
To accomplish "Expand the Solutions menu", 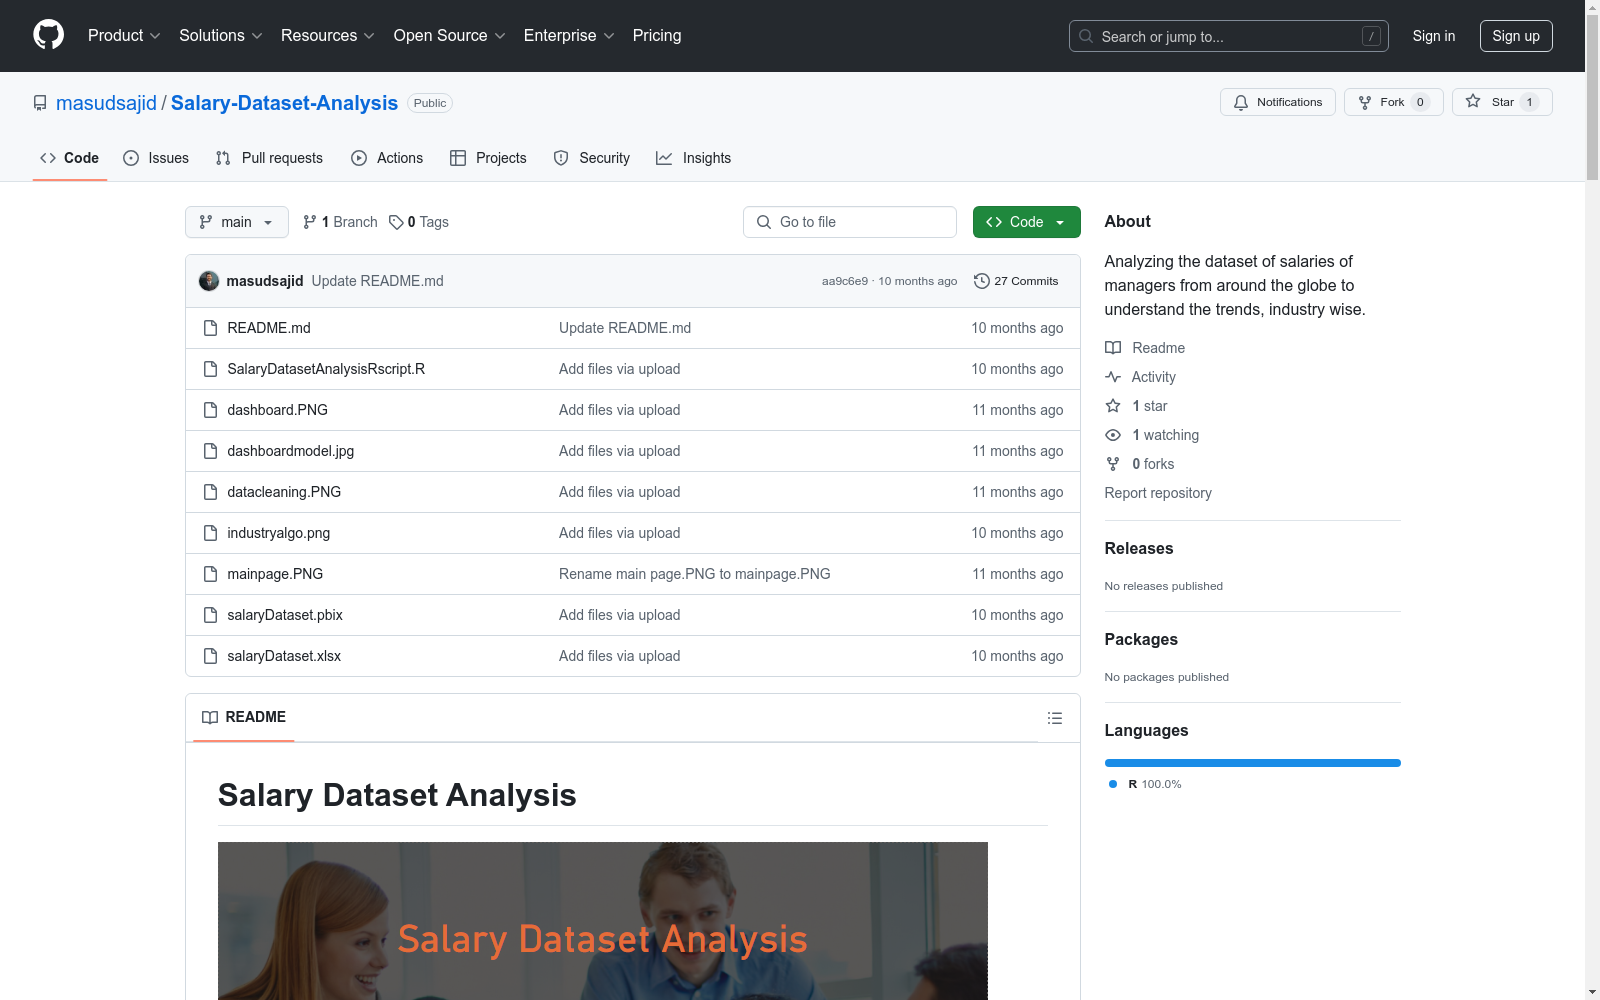I will 220,35.
